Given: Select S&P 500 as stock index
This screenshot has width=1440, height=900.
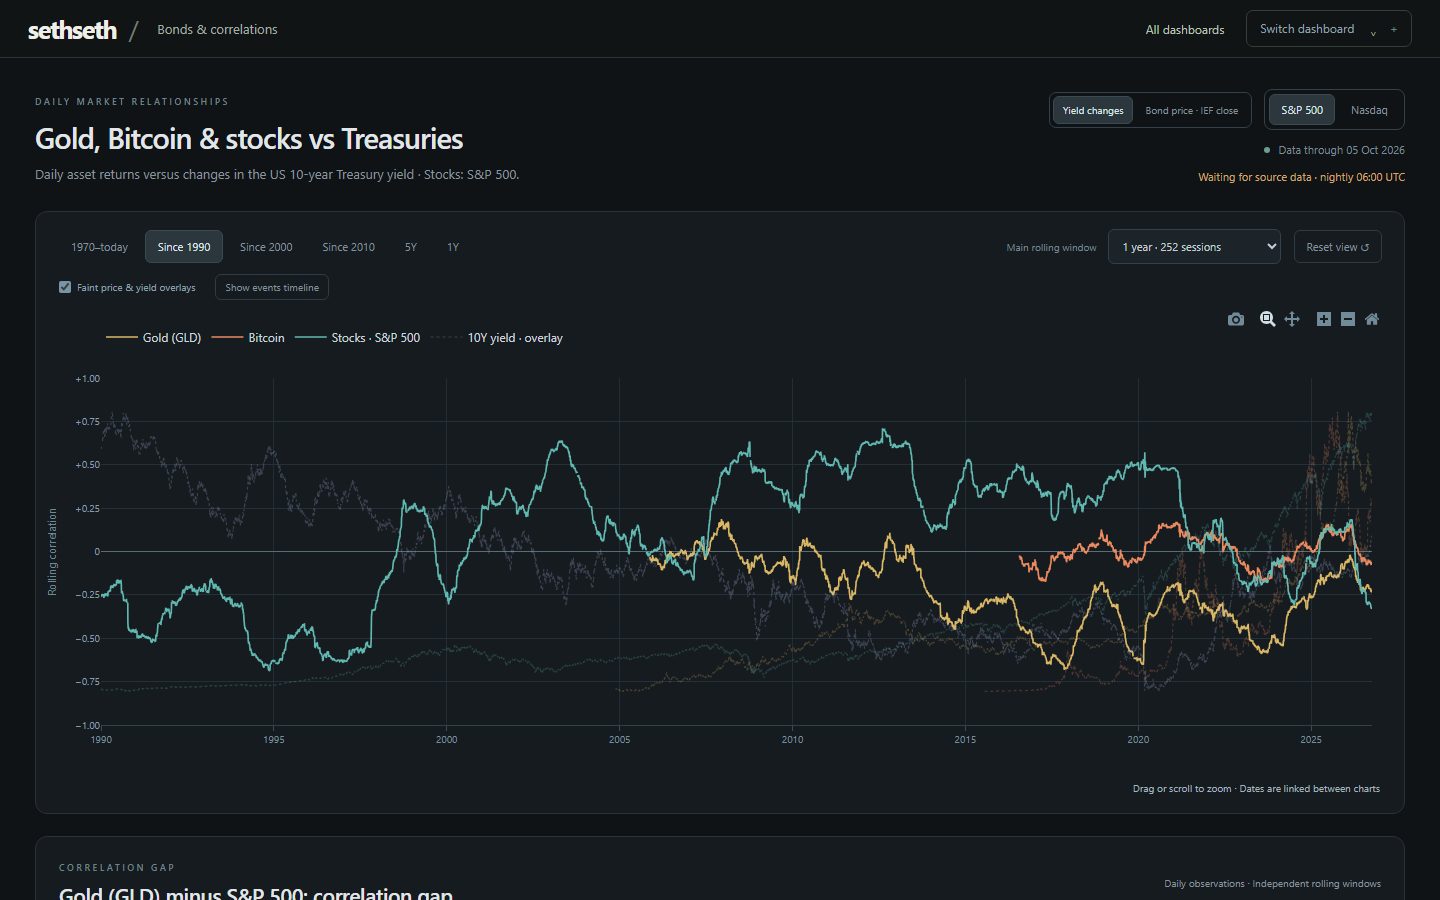Looking at the screenshot, I should [x=1302, y=110].
